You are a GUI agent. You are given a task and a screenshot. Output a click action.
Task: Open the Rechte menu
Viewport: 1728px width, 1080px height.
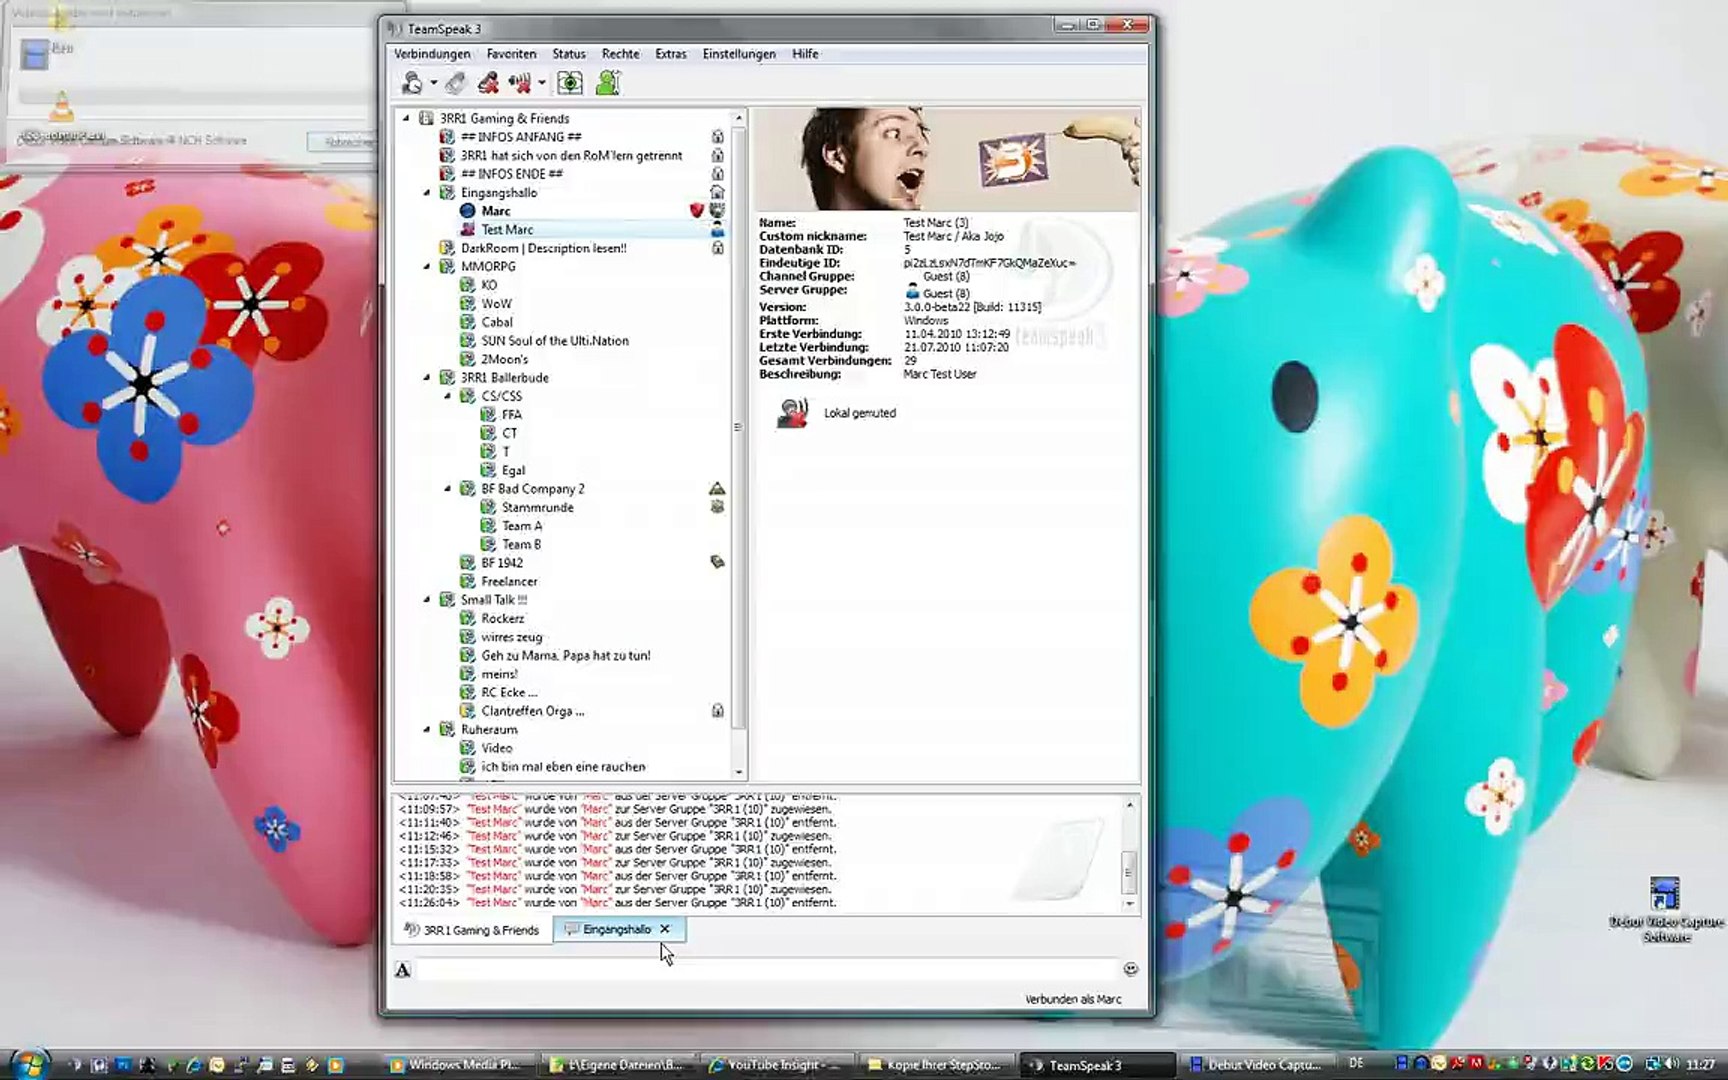620,54
